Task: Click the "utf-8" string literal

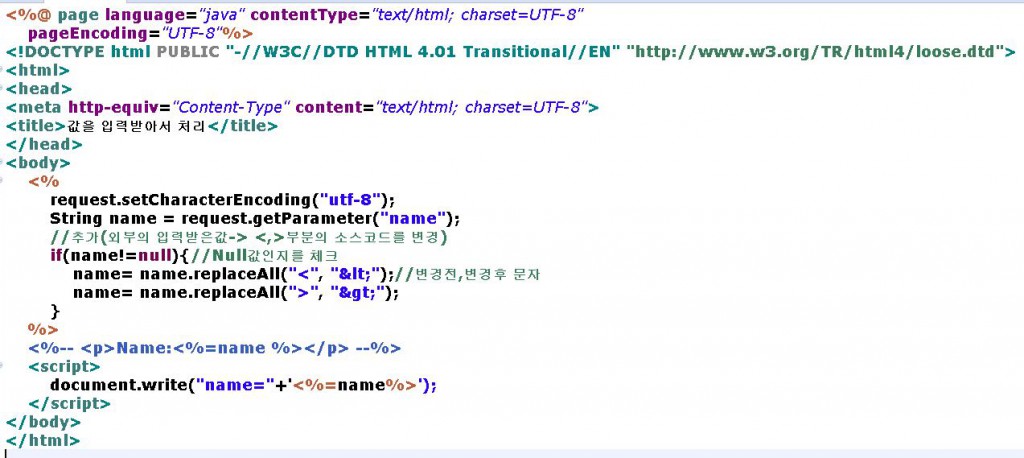Action: (x=350, y=199)
